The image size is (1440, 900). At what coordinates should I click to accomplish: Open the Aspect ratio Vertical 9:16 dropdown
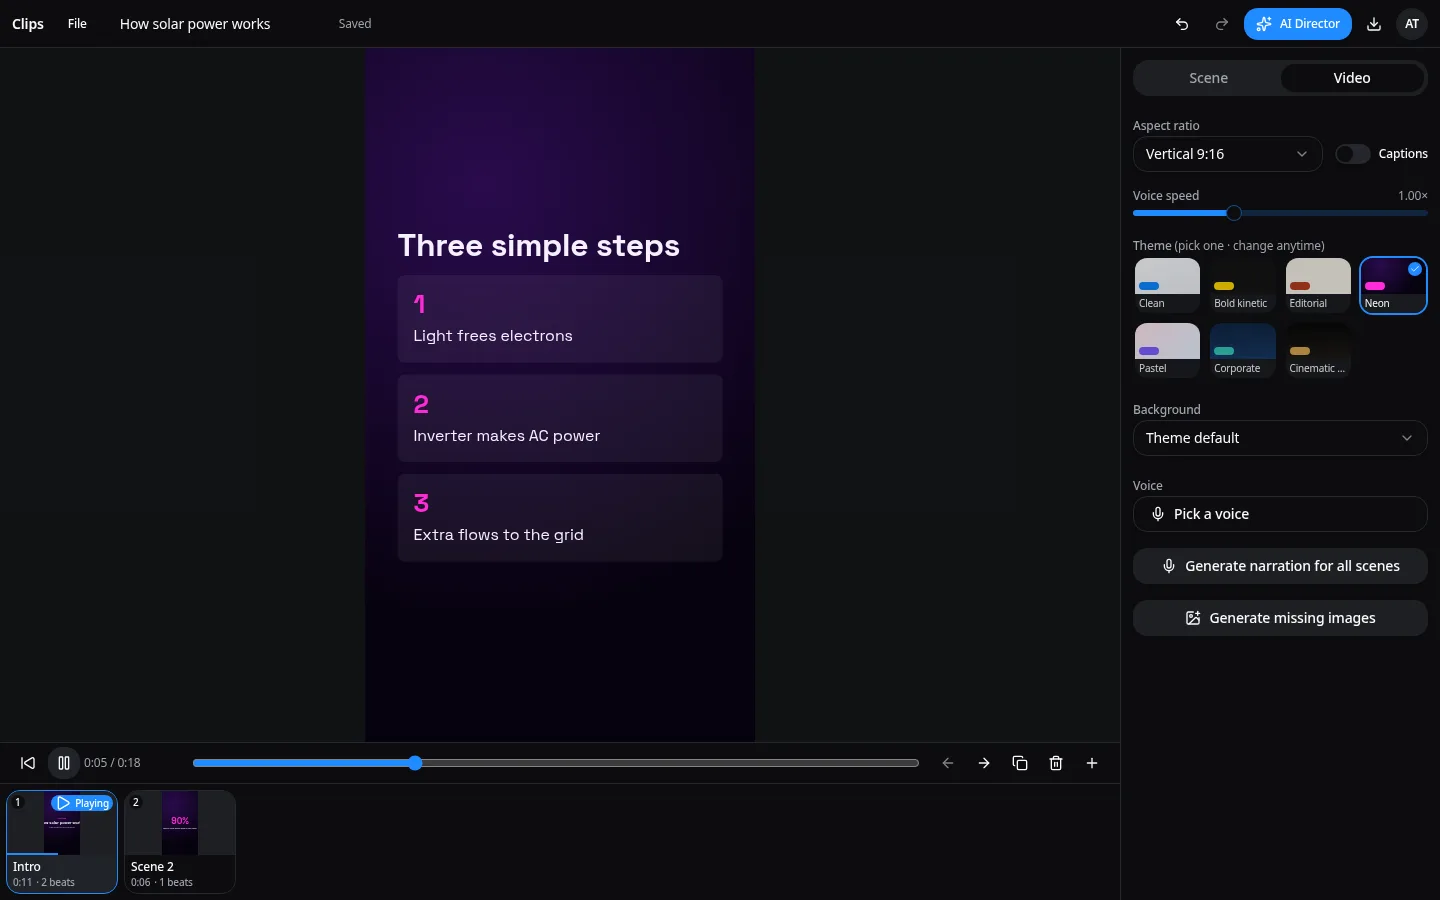(1227, 154)
